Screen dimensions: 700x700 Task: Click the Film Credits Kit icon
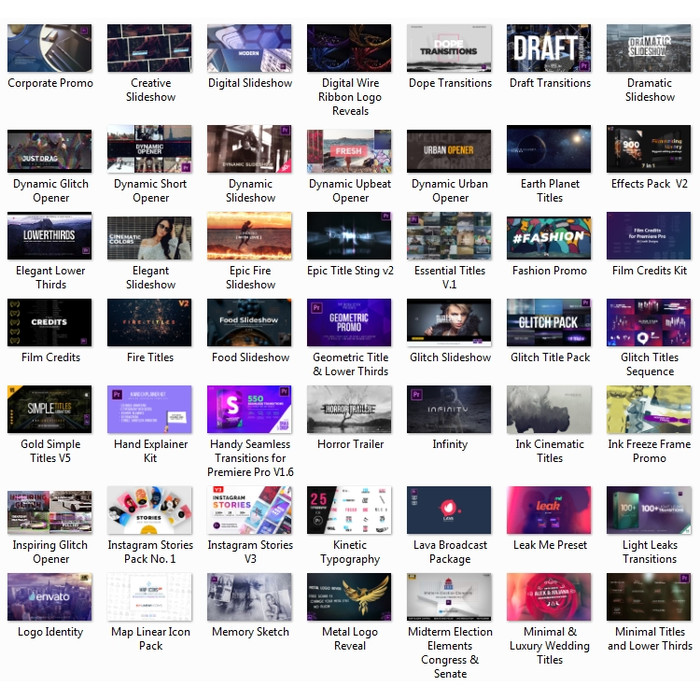(650, 236)
